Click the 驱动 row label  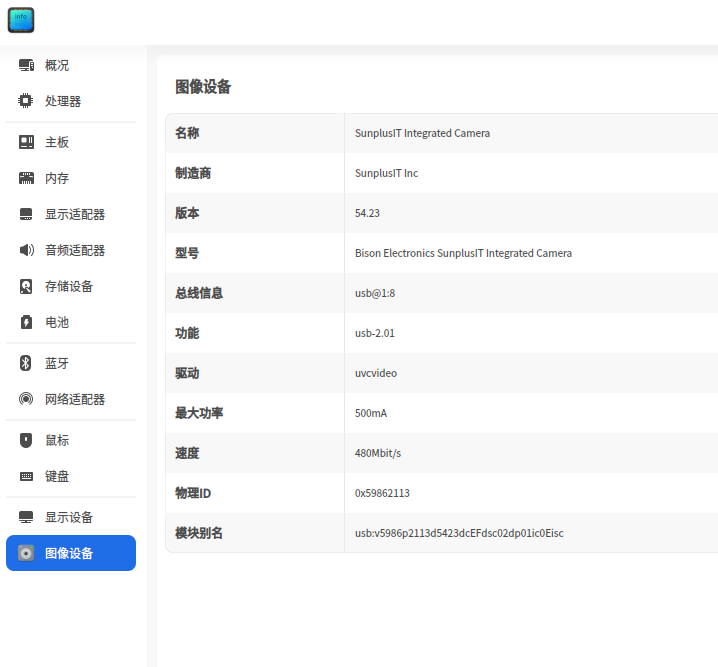click(187, 373)
